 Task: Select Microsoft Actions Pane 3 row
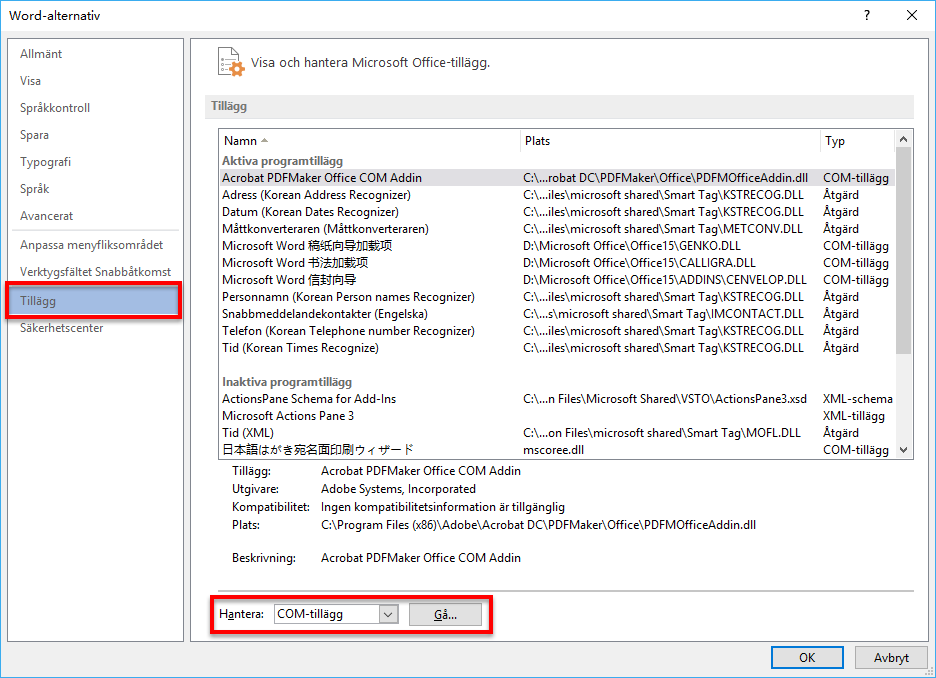coord(557,416)
